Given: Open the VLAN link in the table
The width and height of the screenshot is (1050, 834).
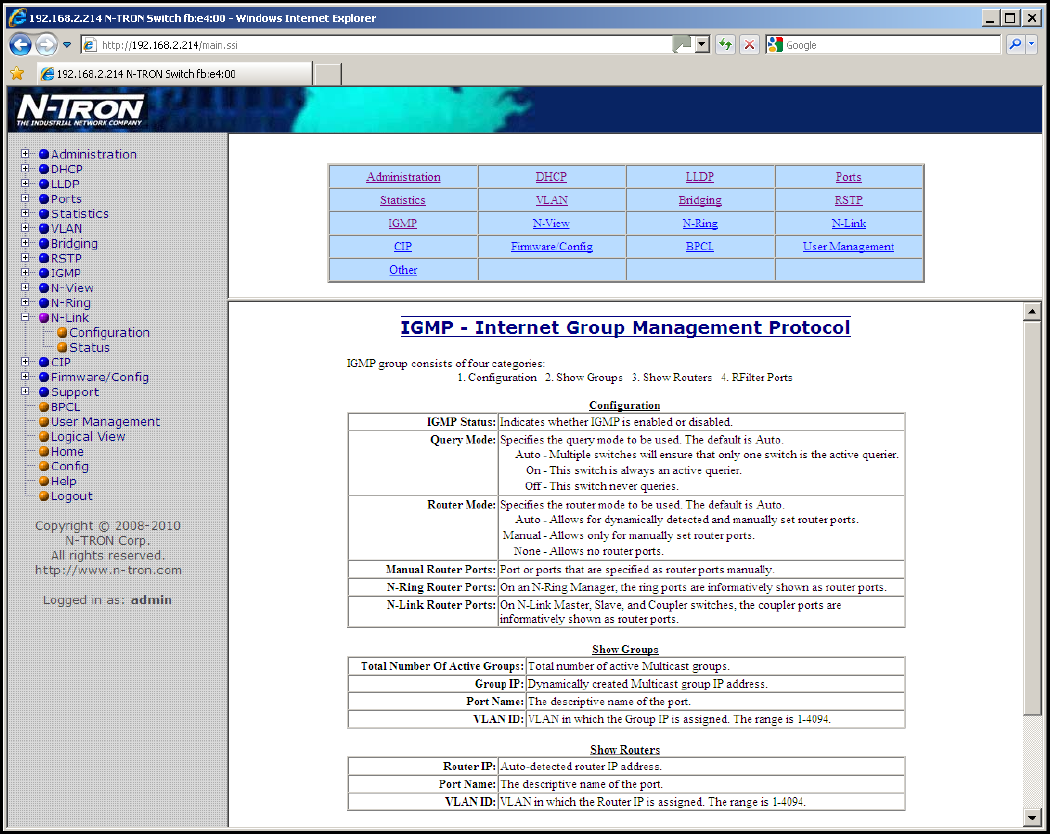Looking at the screenshot, I should tap(551, 200).
